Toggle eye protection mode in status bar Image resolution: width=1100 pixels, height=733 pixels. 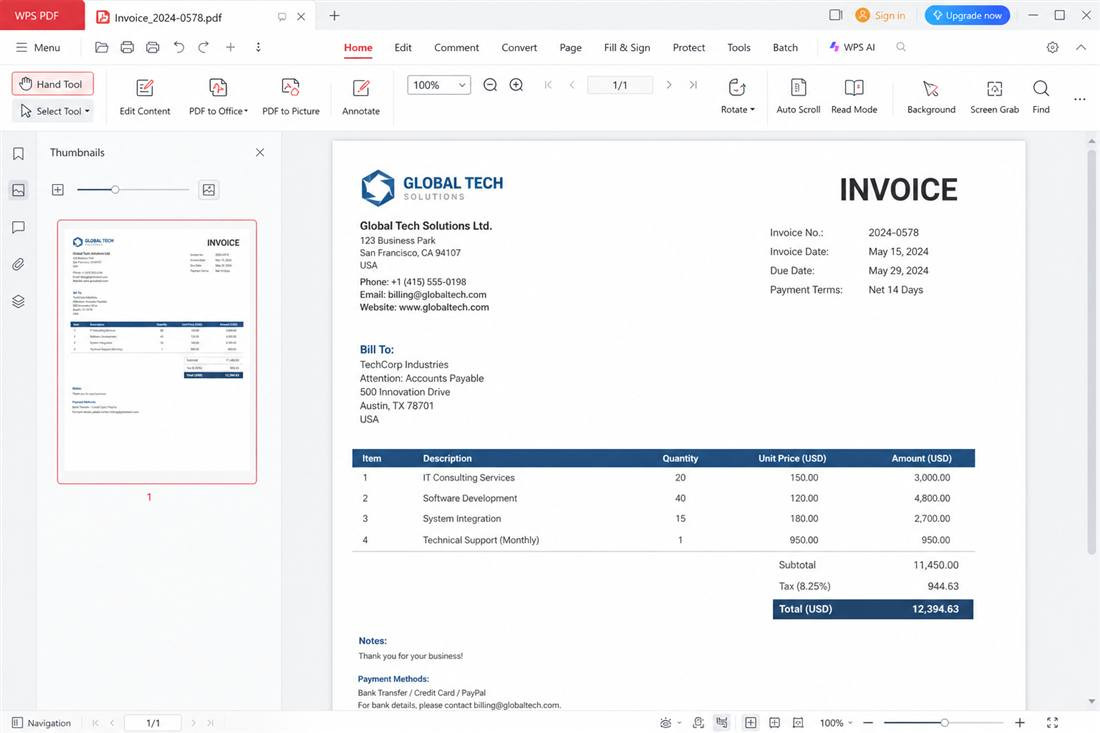coord(665,722)
